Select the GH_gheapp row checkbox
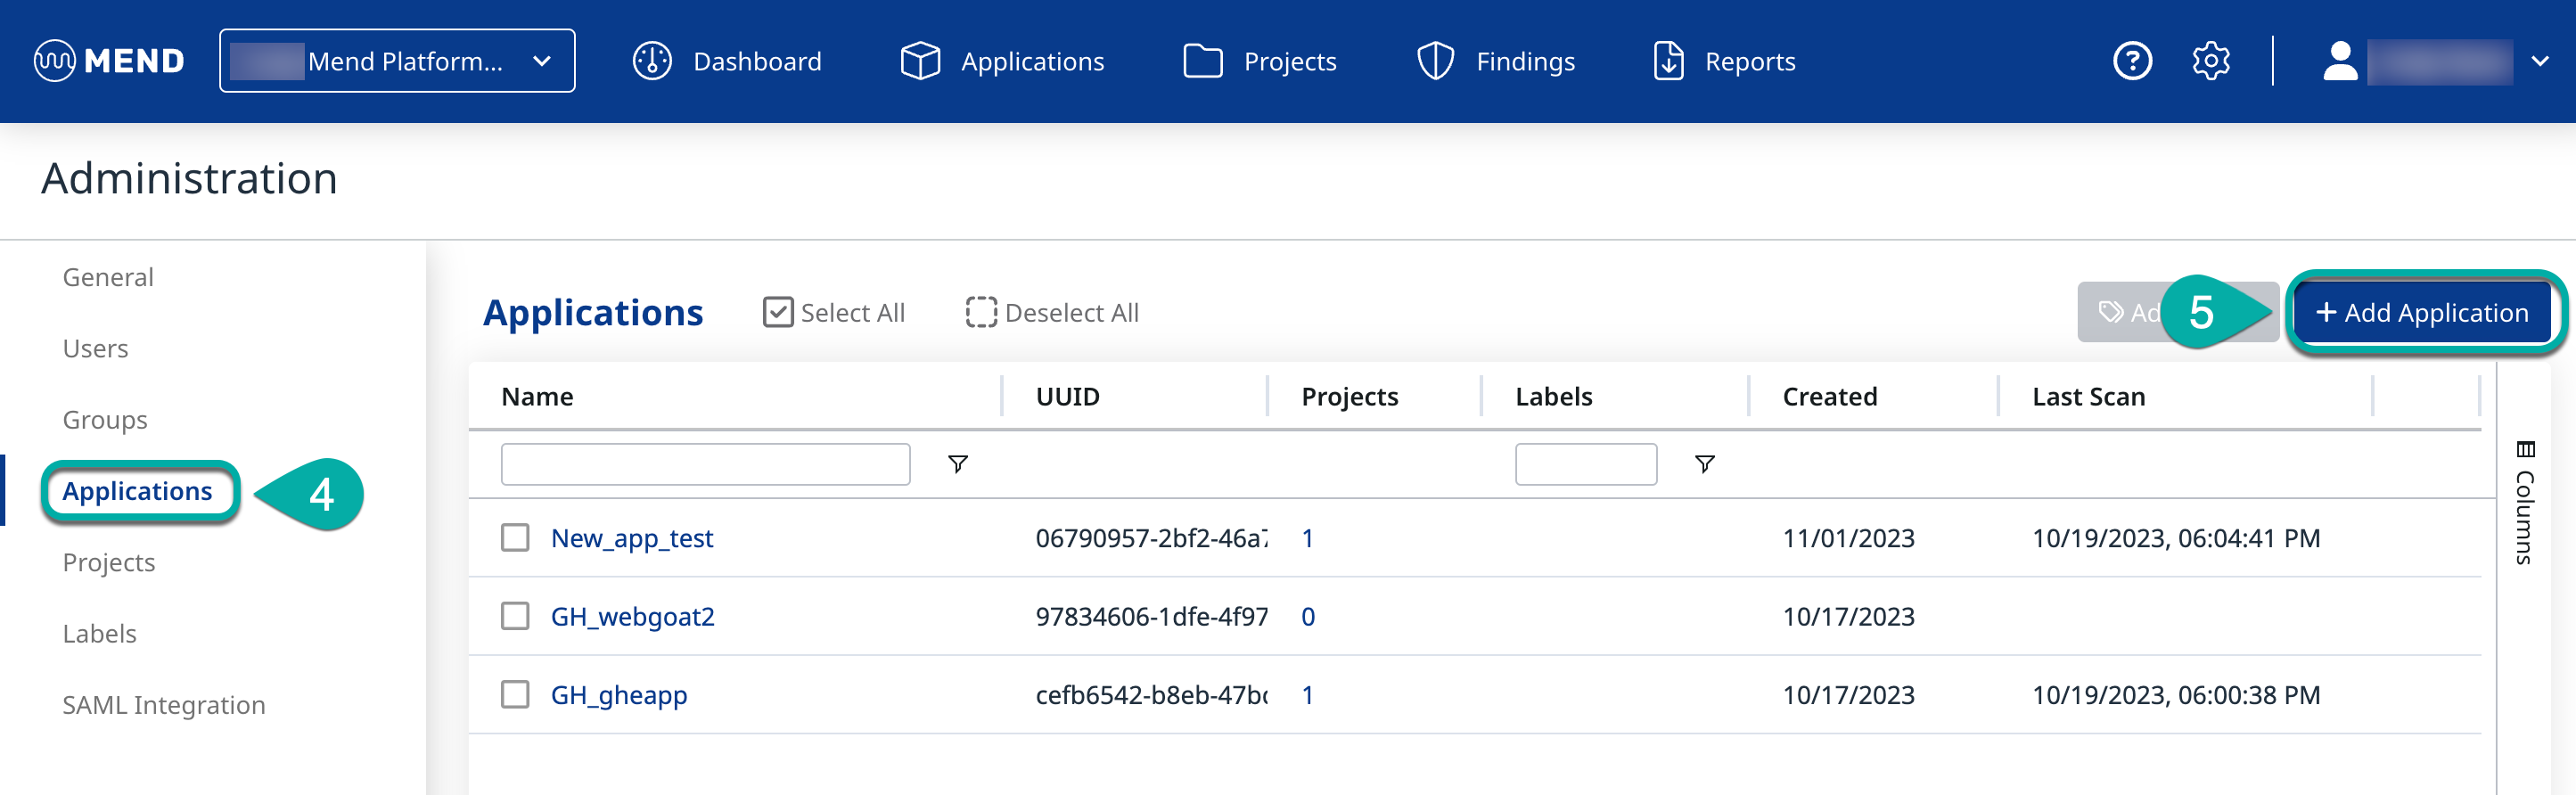The image size is (2576, 795). (x=515, y=694)
